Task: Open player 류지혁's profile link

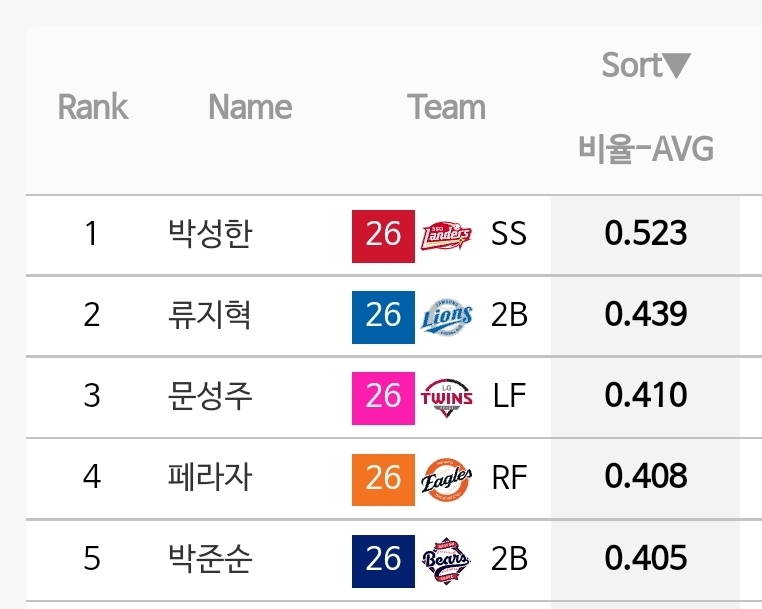Action: (x=210, y=315)
